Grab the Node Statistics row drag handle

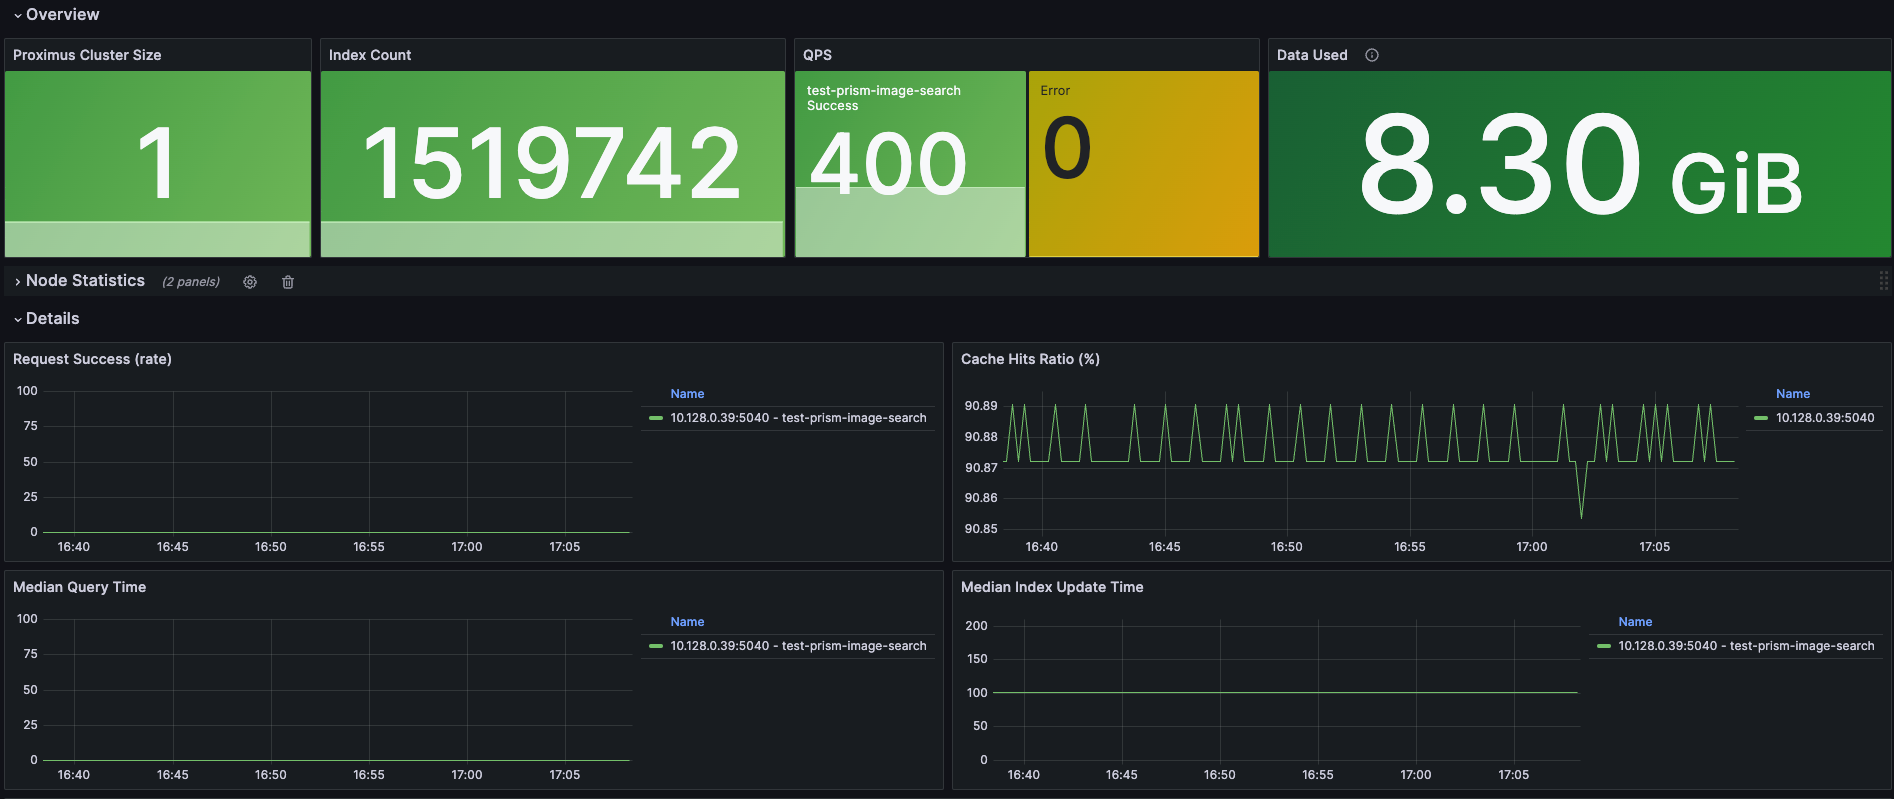1883,281
